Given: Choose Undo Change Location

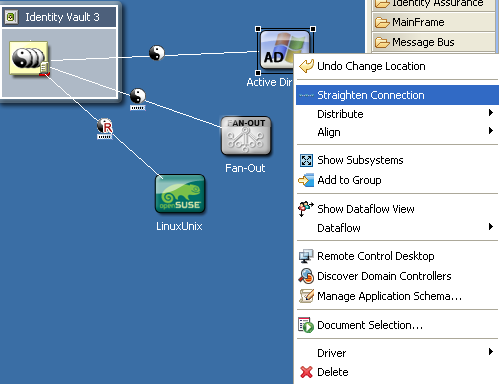Looking at the screenshot, I should tap(397, 66).
